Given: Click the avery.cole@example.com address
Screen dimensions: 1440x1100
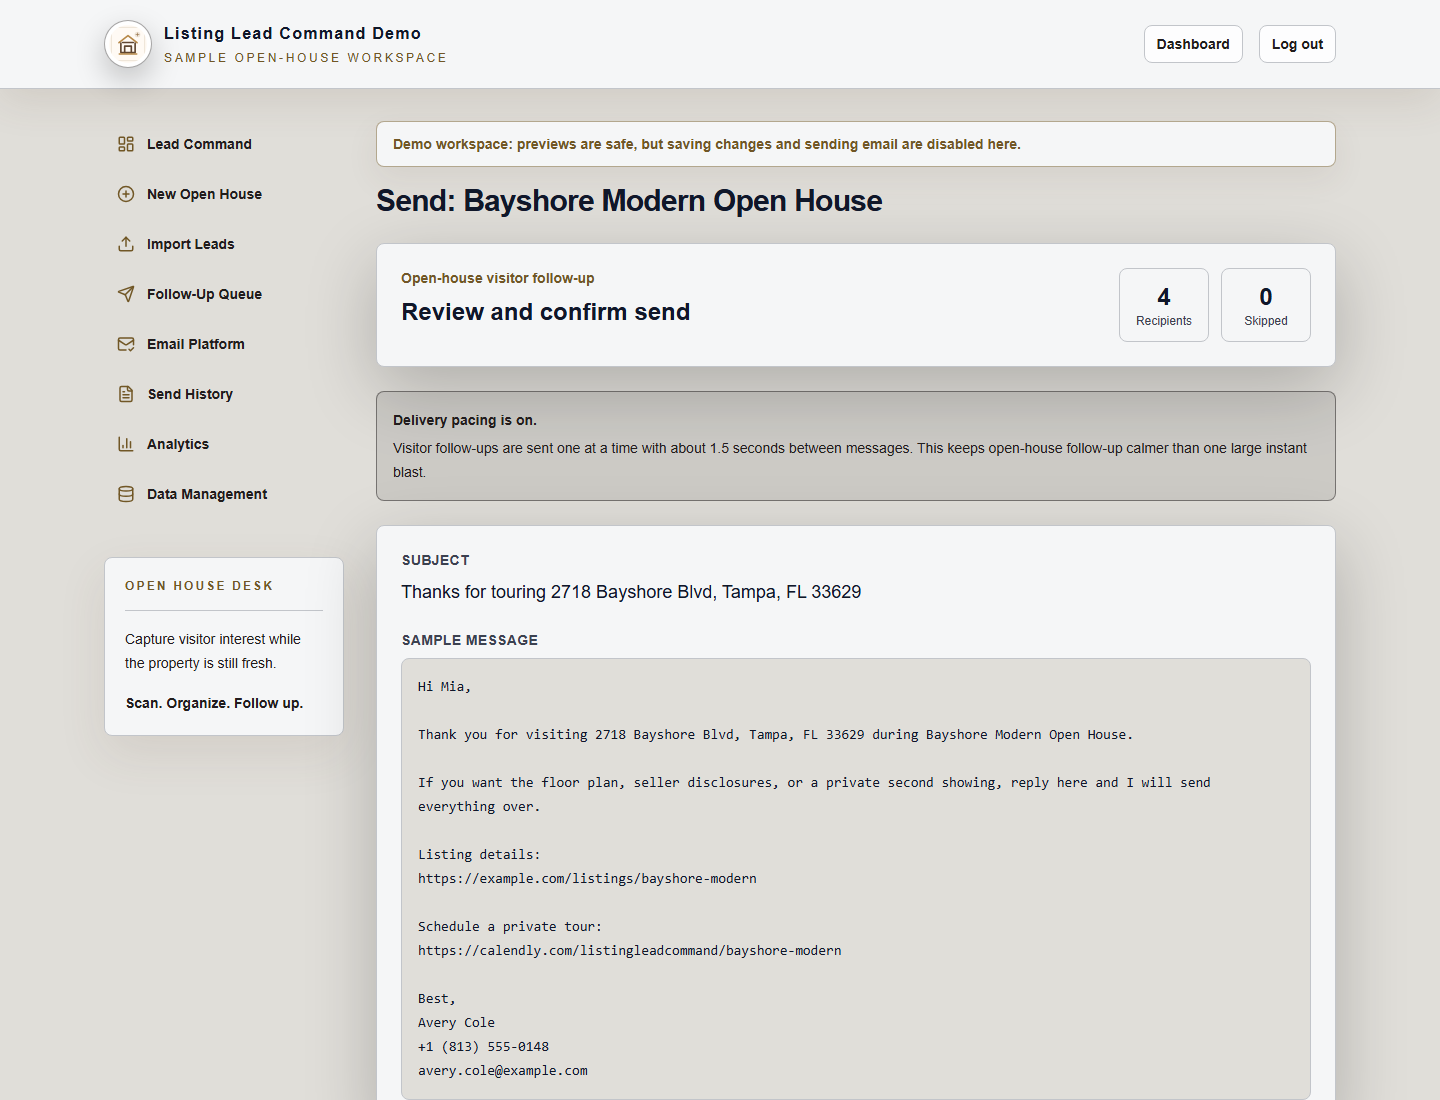Looking at the screenshot, I should point(503,1070).
